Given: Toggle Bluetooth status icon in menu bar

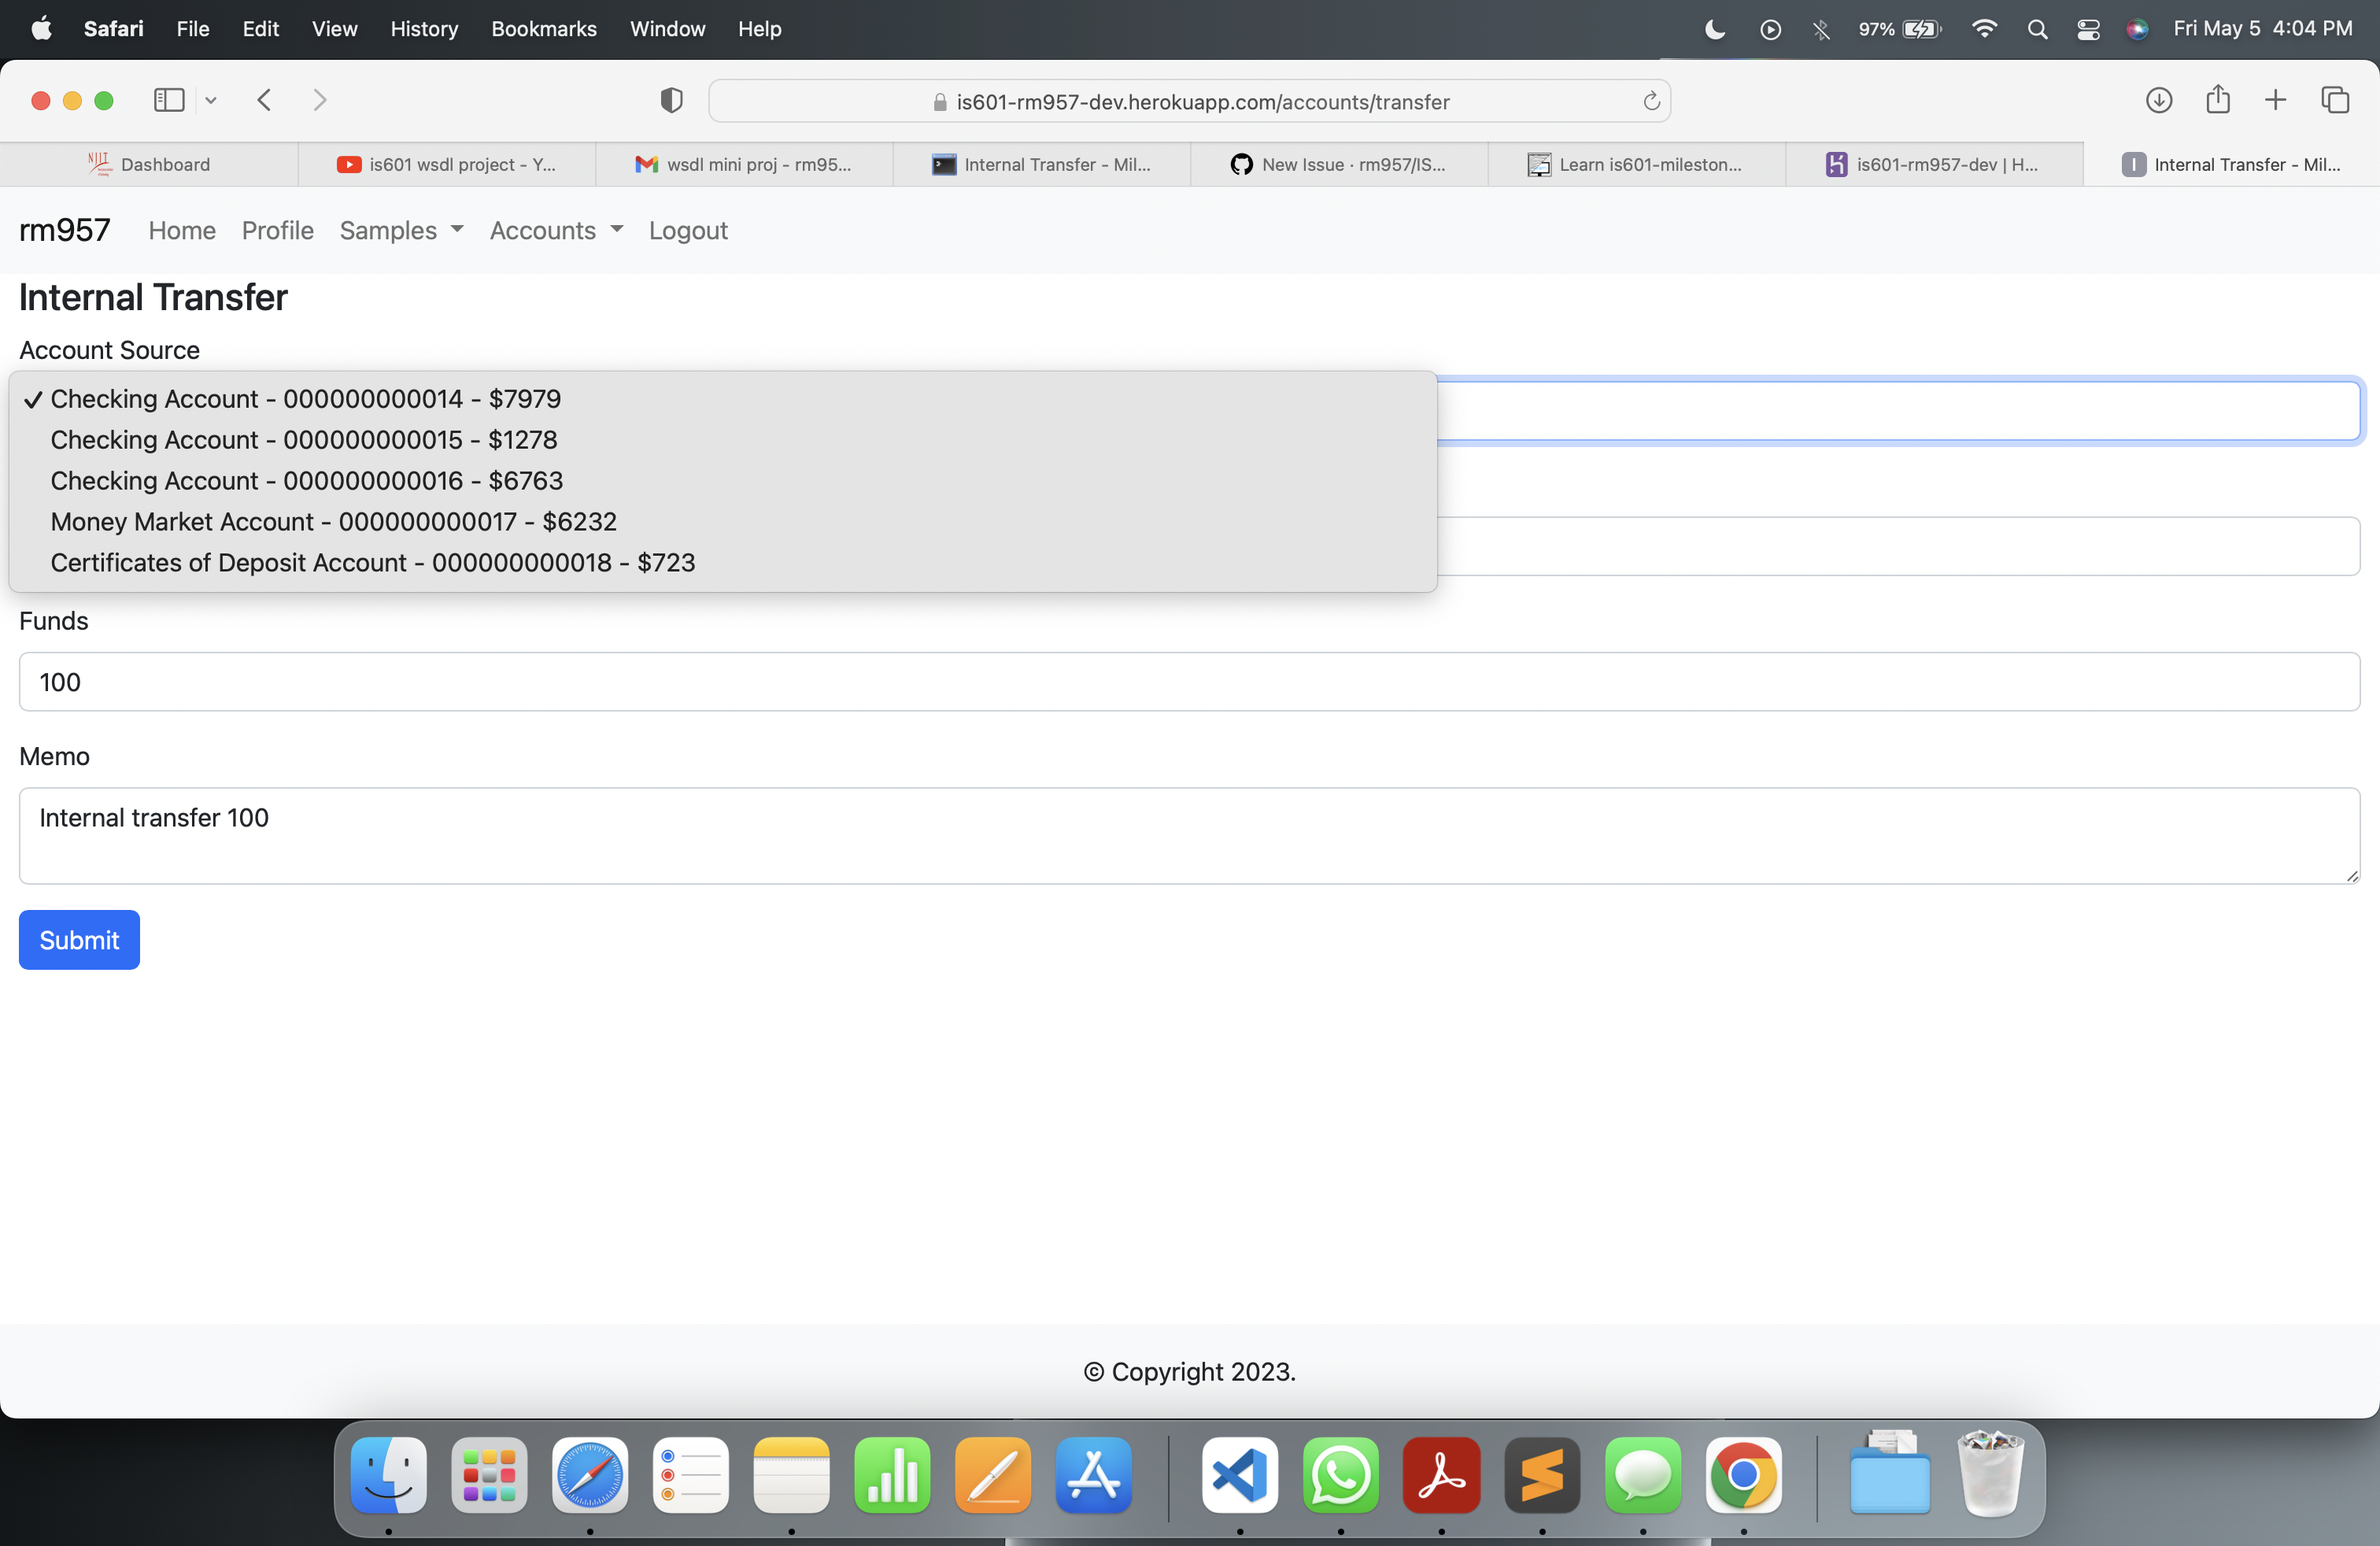Looking at the screenshot, I should click(1821, 29).
